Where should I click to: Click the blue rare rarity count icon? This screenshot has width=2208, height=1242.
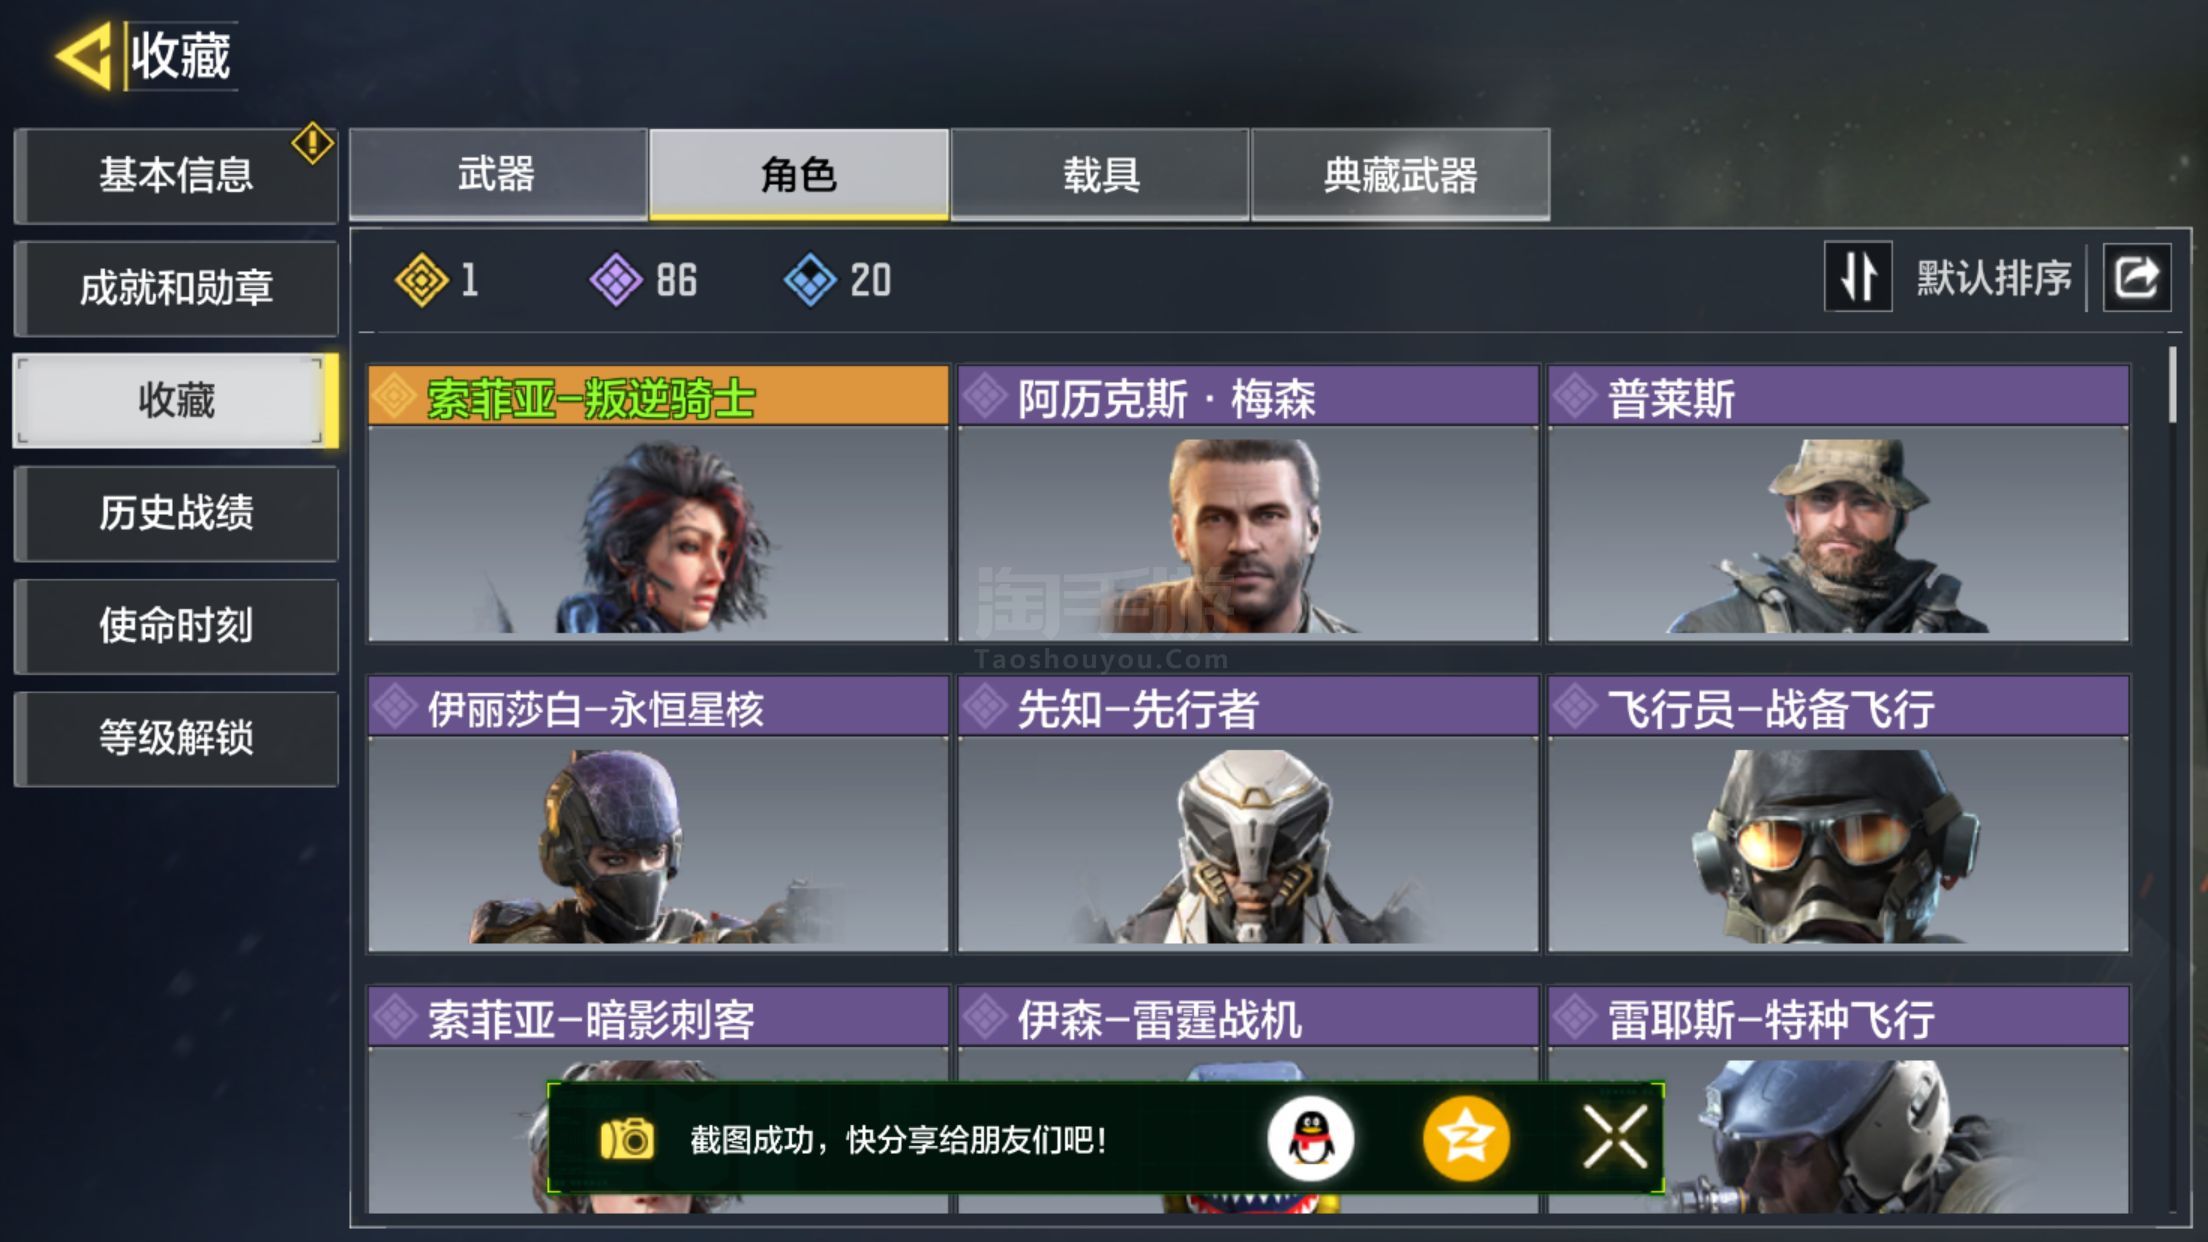(x=810, y=279)
